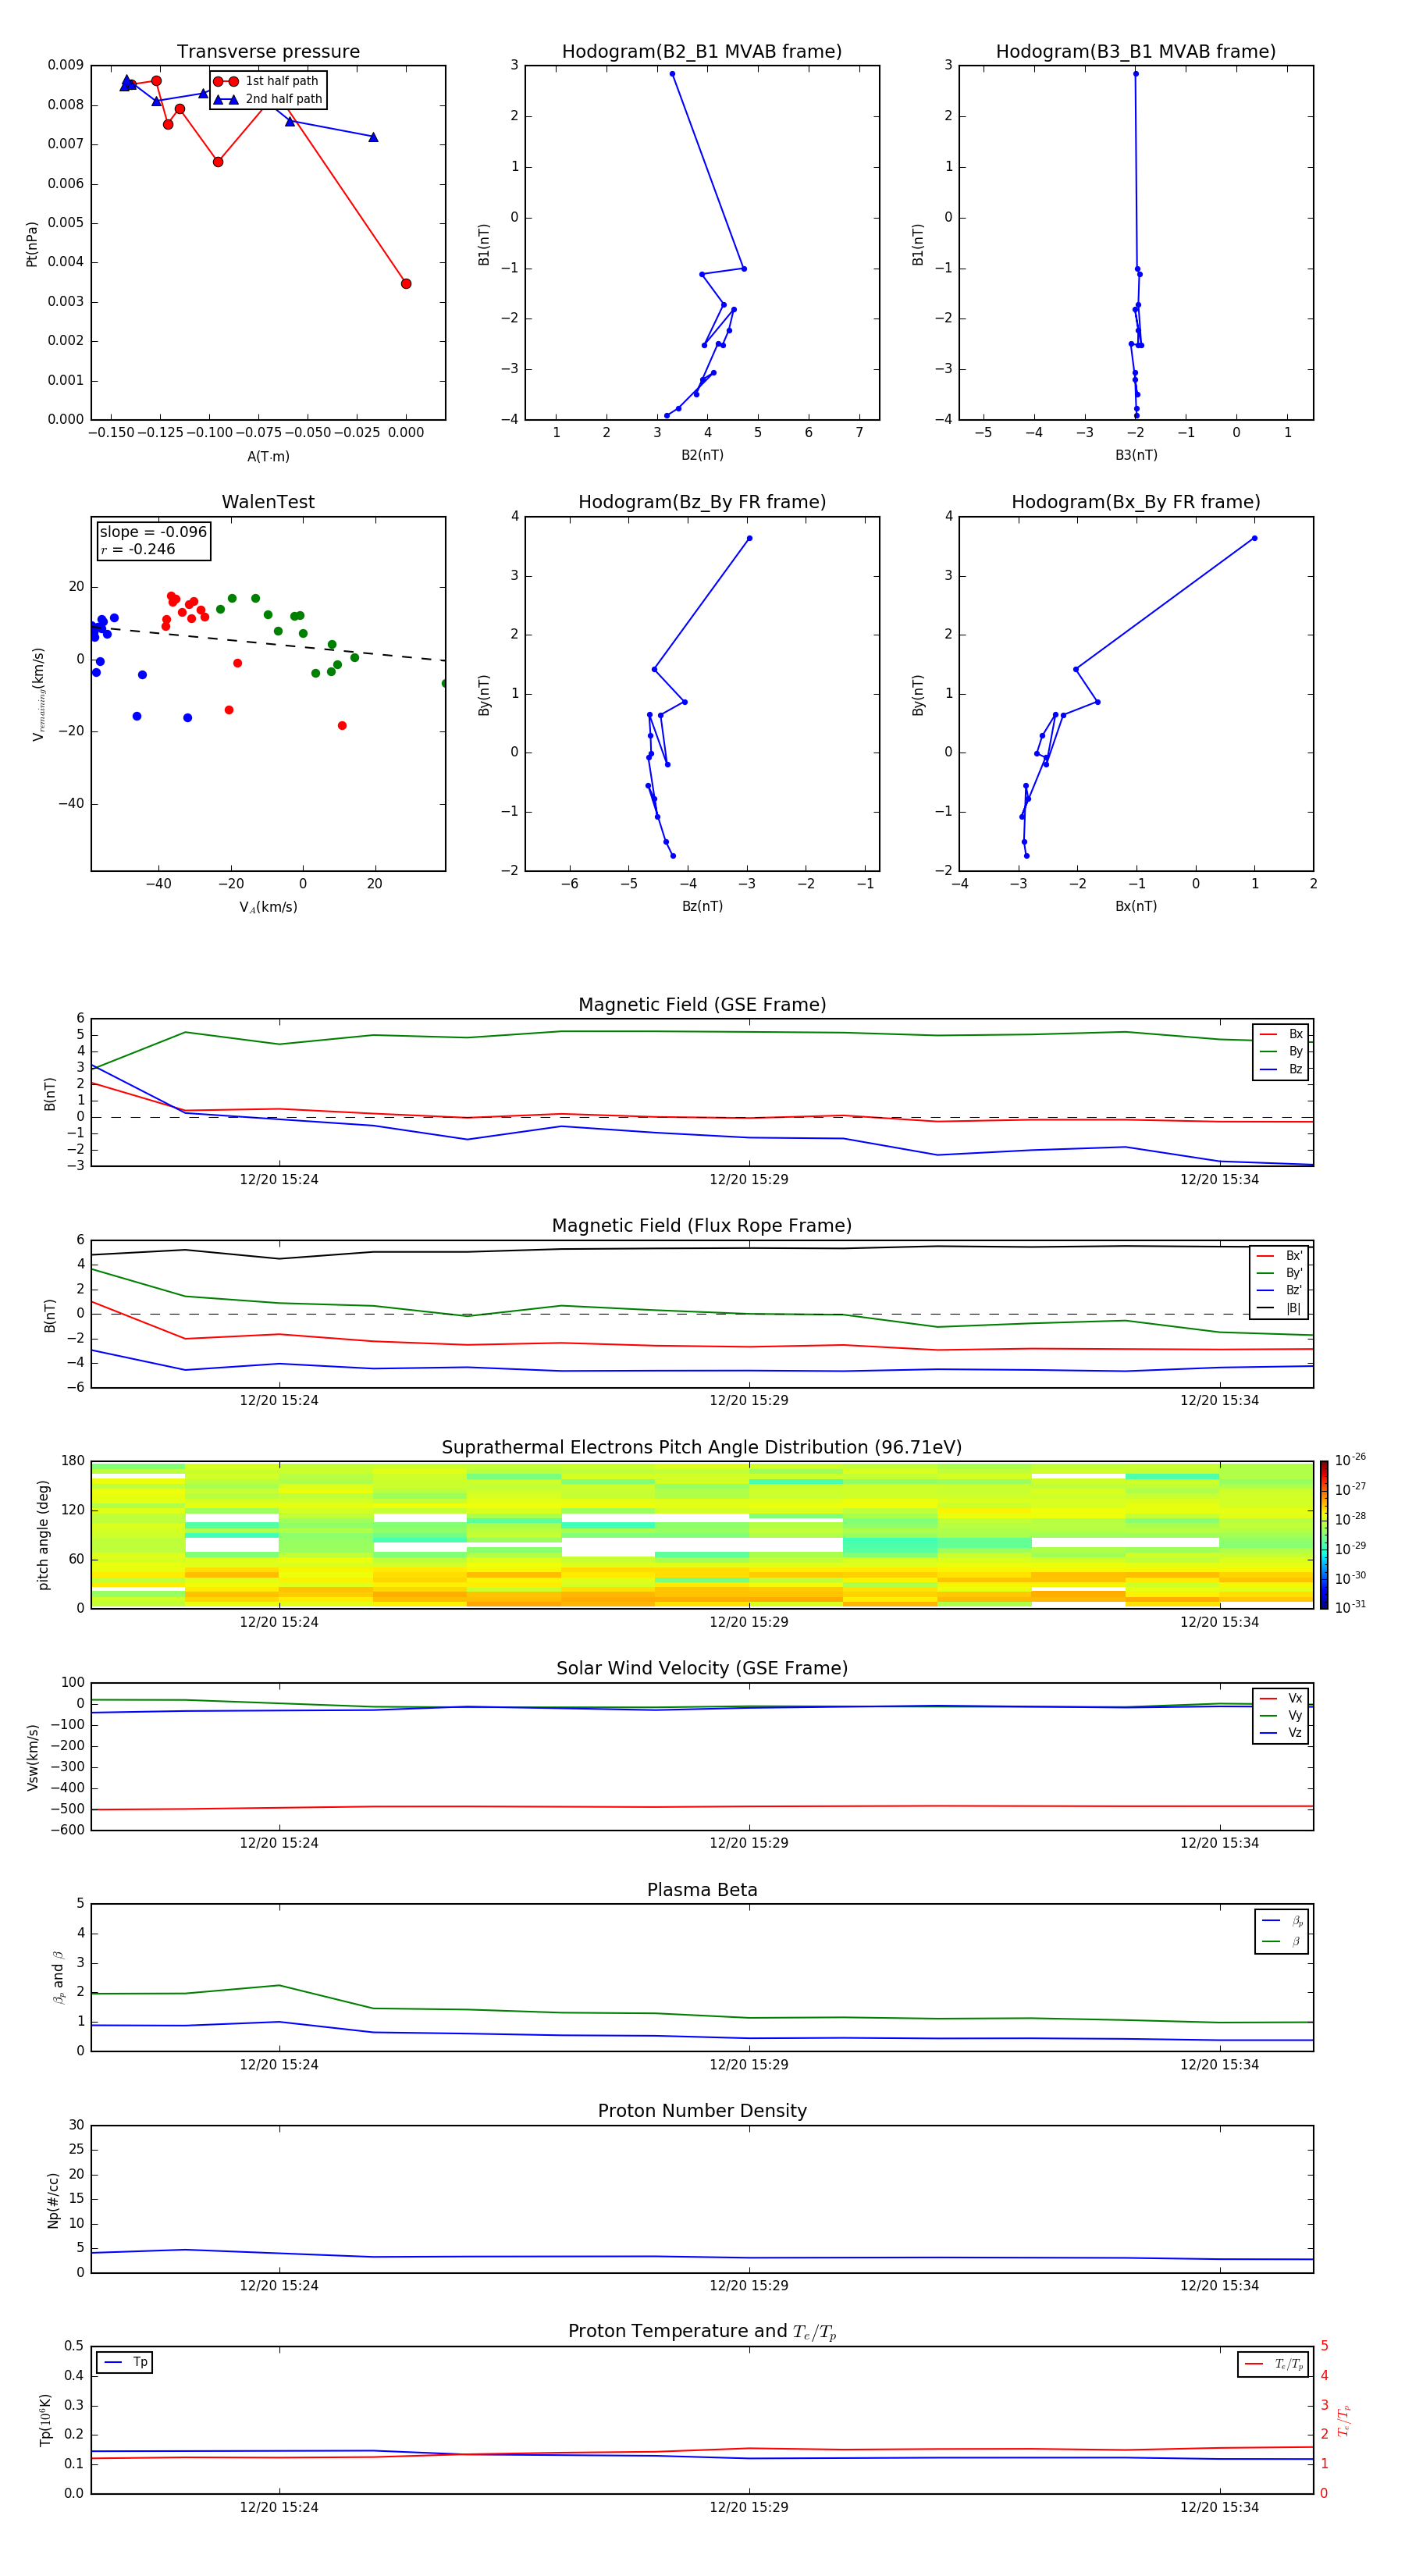Click the Bz' legend entry
This screenshot has height=2576, width=1405.
(x=1280, y=1290)
